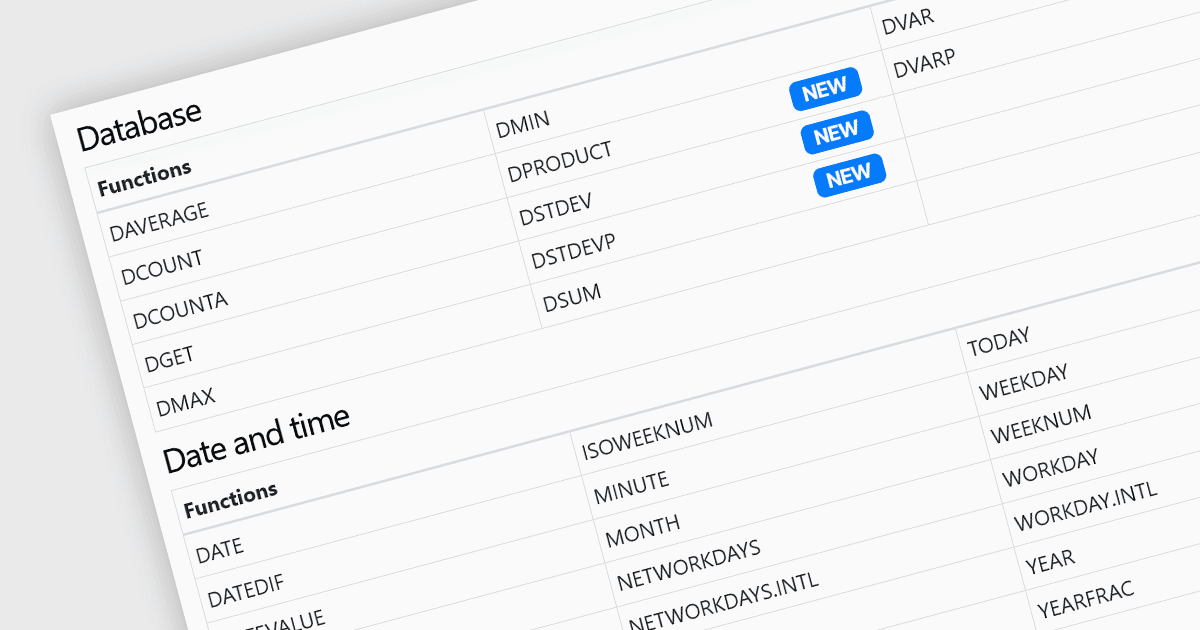1200x630 pixels.
Task: Select the DAVERAGE function cell
Action: (x=159, y=221)
